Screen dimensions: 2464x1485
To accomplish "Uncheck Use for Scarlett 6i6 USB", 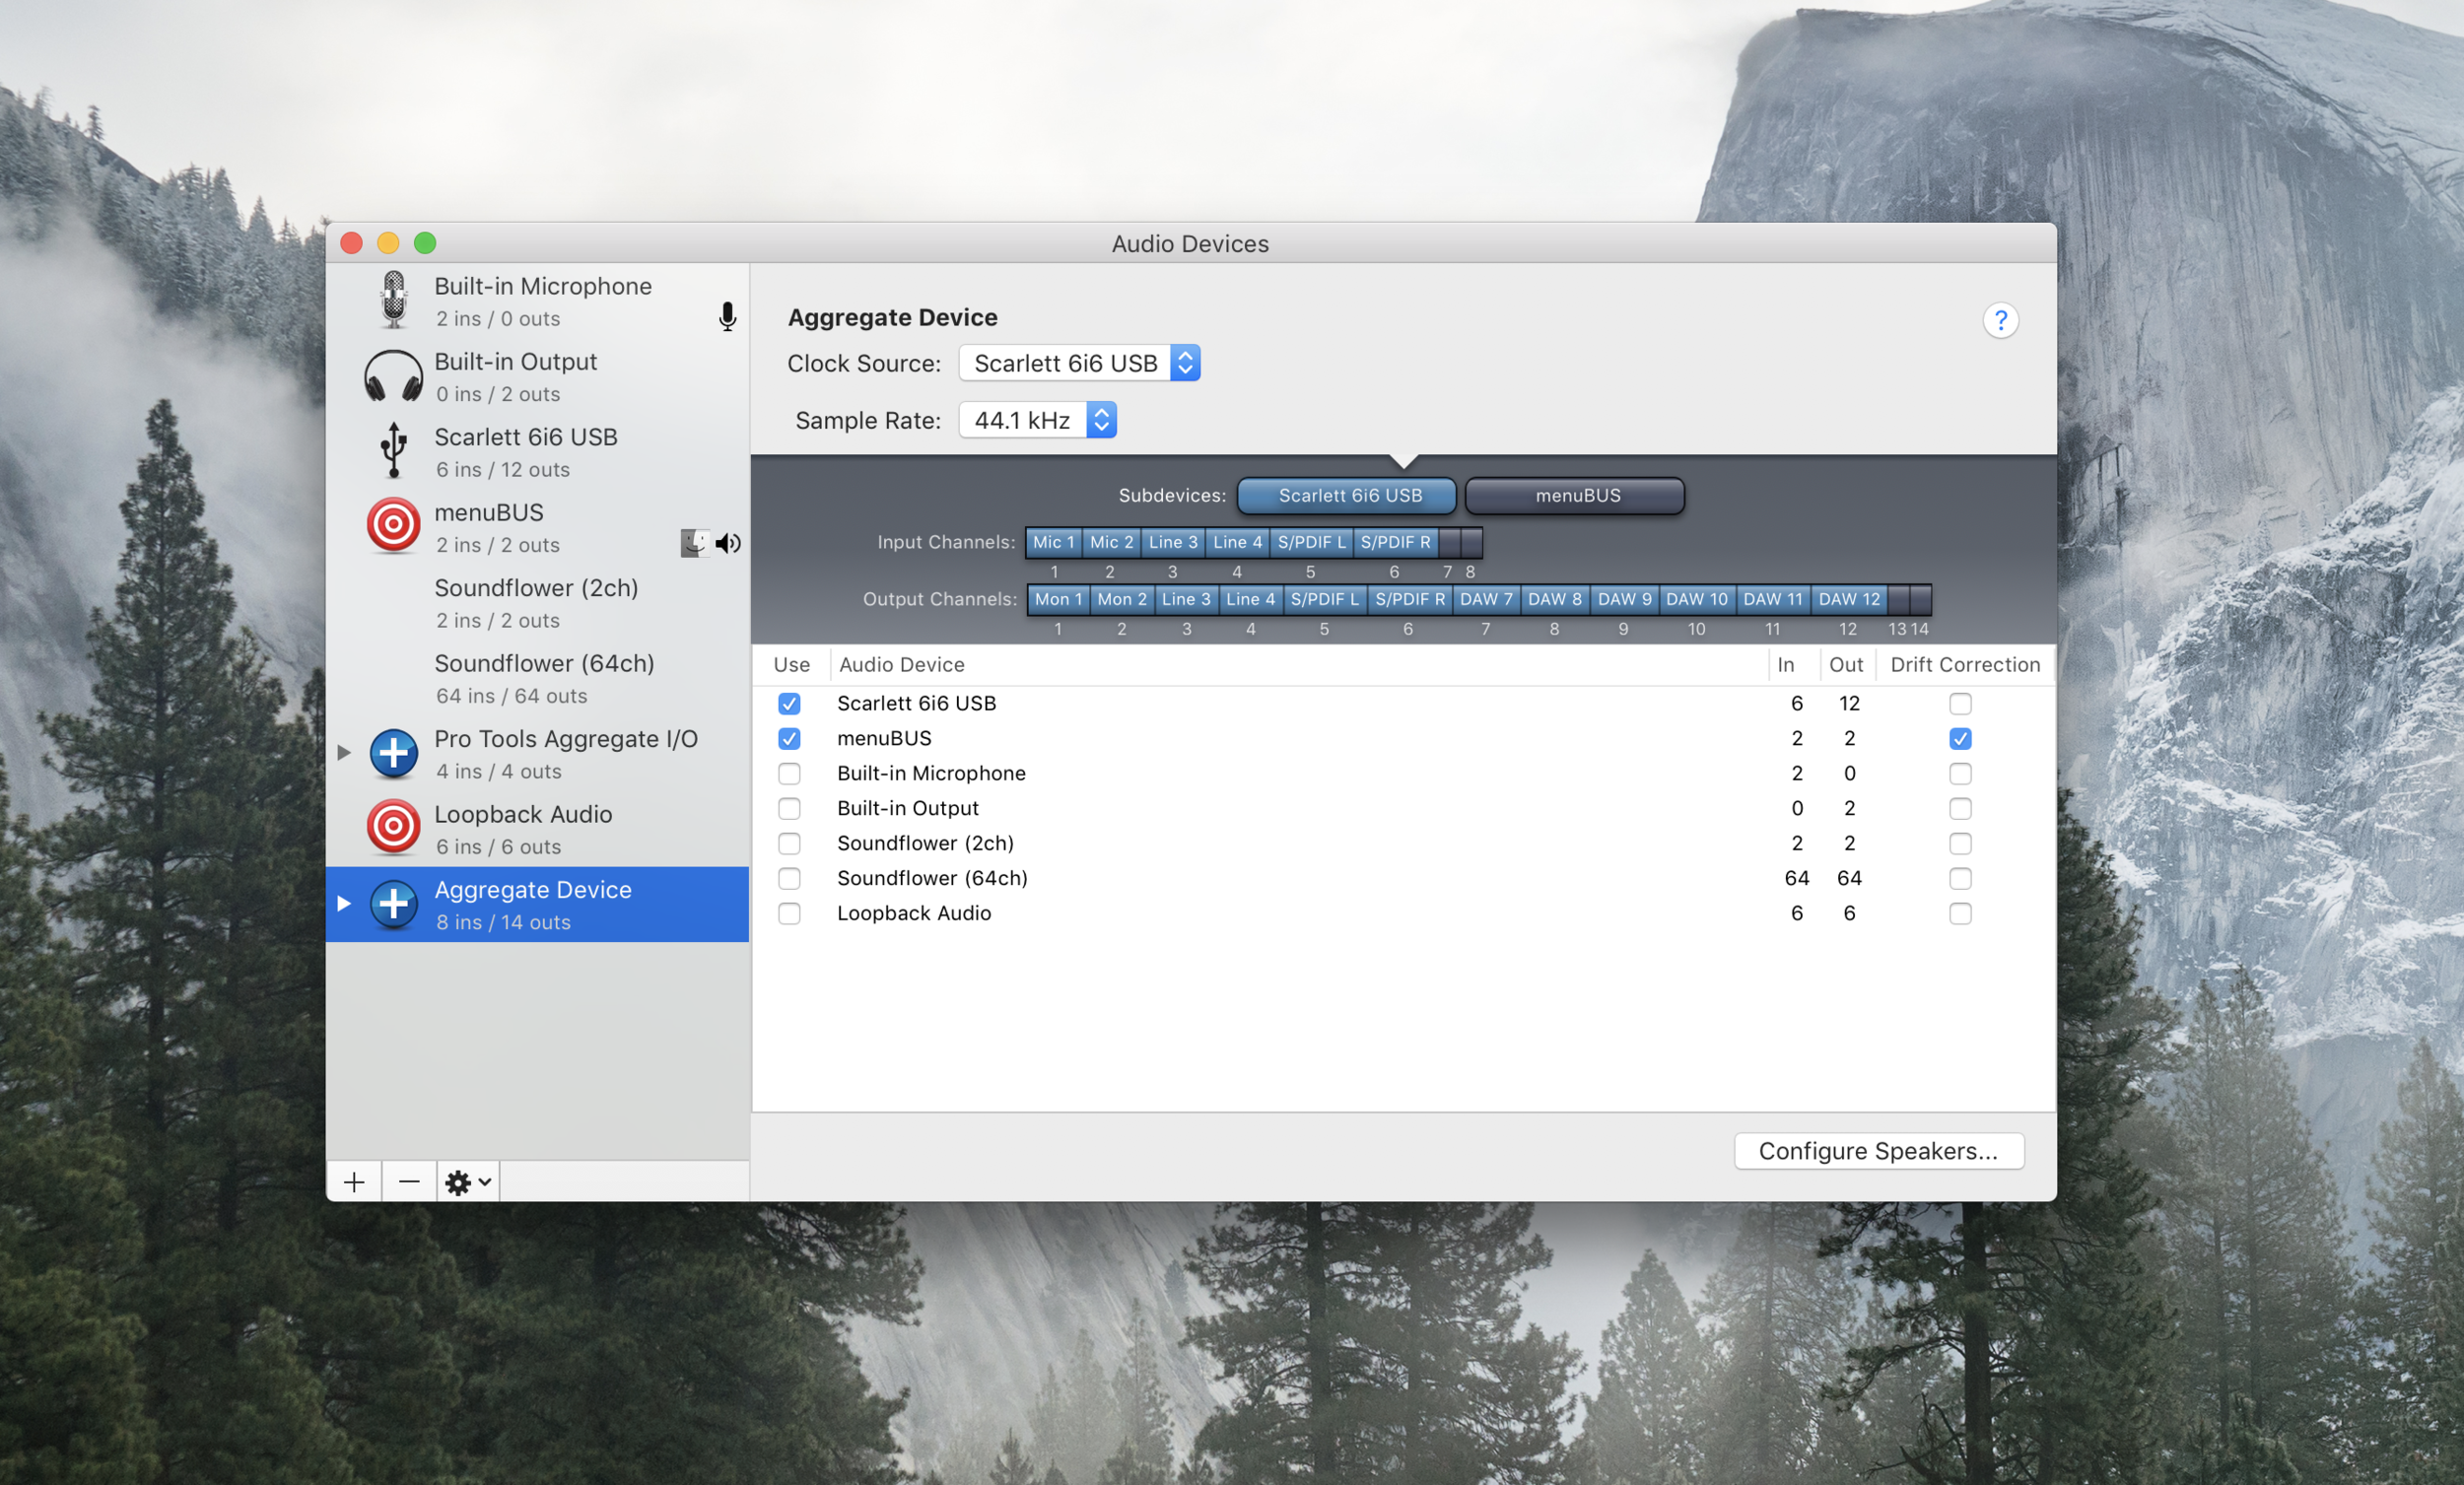I will click(789, 704).
